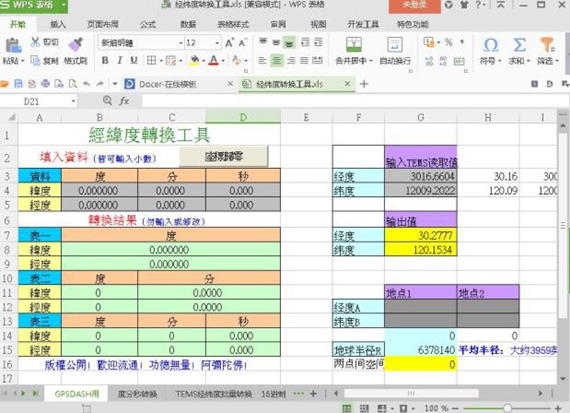Click the gray clear button in row 2
Image resolution: width=570 pixels, height=413 pixels.
click(224, 156)
